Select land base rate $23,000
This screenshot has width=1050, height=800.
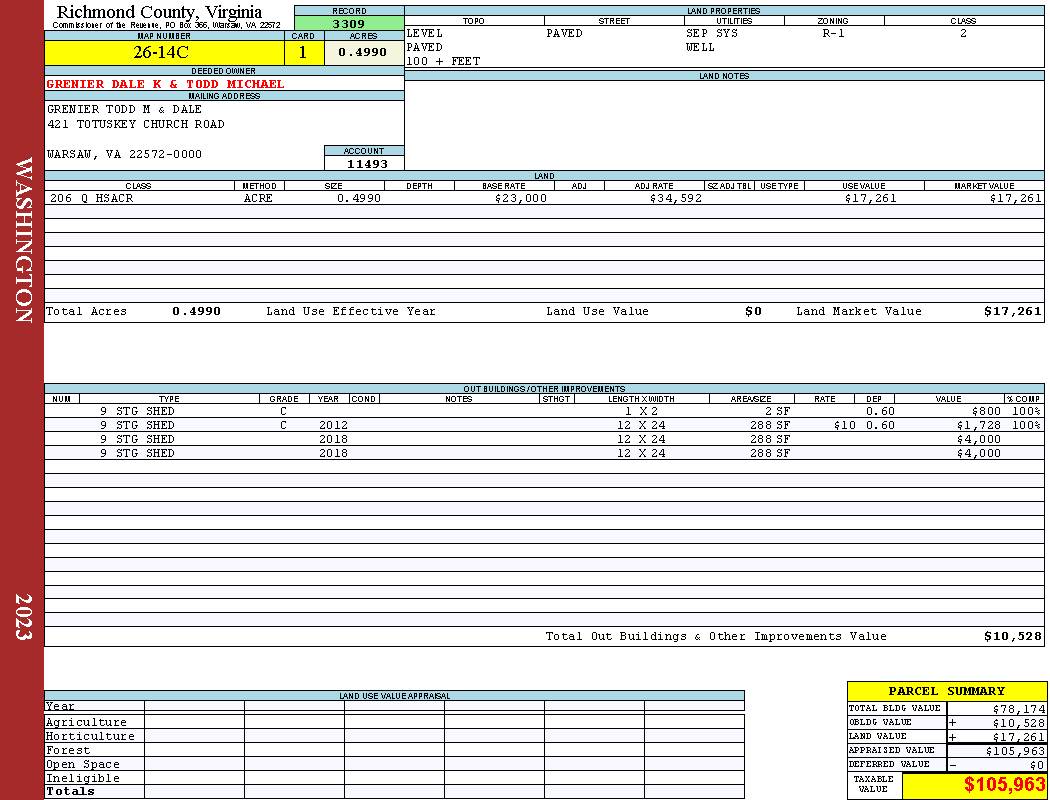(x=521, y=199)
